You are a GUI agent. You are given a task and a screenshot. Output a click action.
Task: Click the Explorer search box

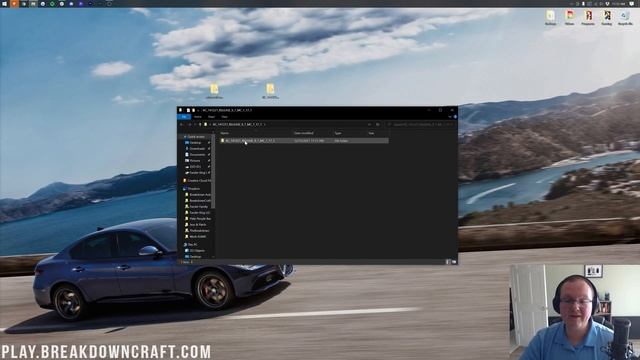pos(420,124)
